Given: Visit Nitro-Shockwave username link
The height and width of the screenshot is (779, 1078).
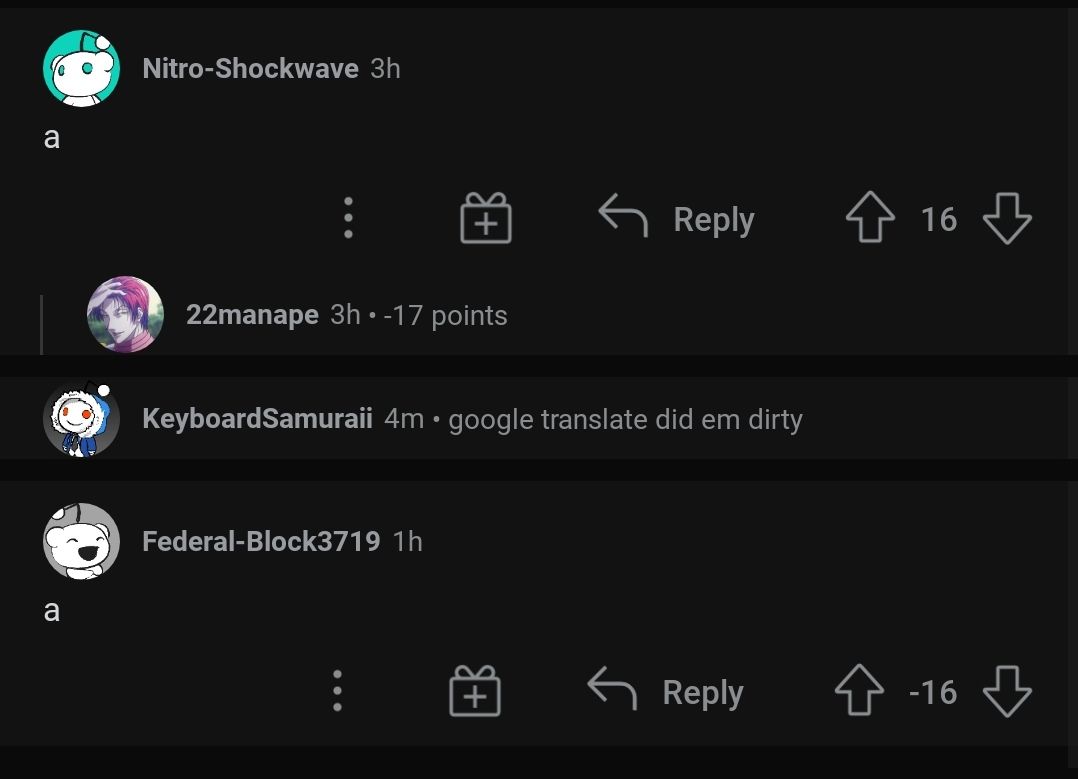Looking at the screenshot, I should pos(250,68).
